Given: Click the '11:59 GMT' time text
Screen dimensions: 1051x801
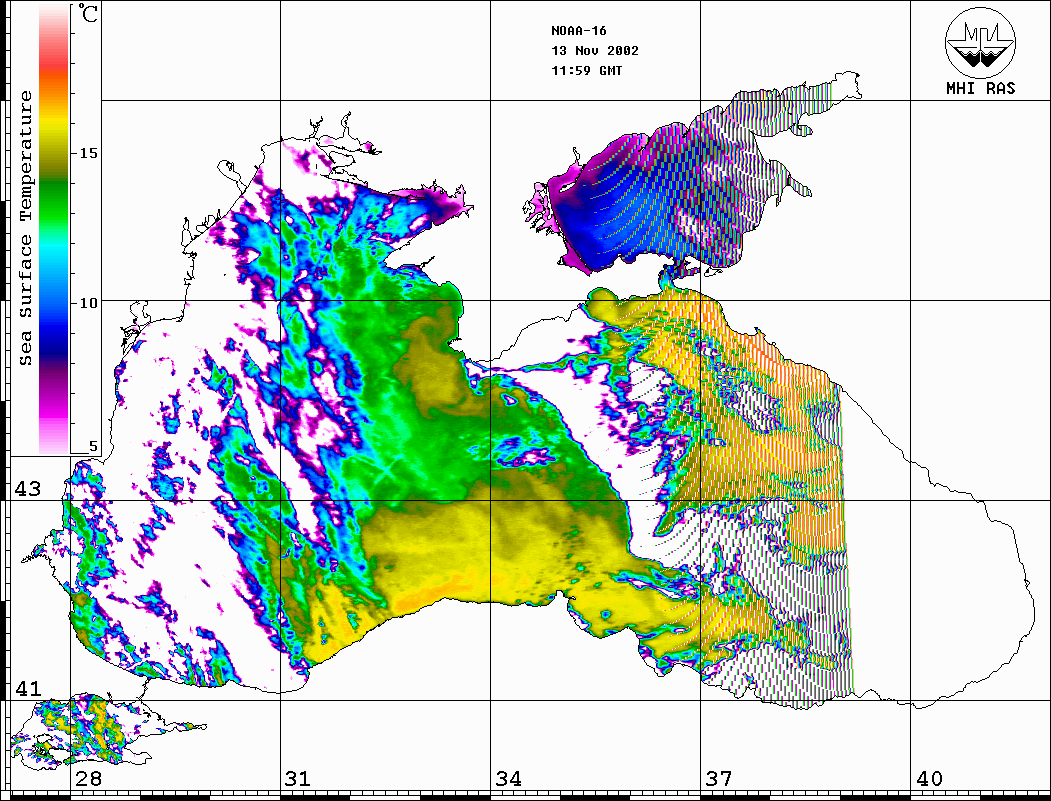Looking at the screenshot, I should pos(587,70).
